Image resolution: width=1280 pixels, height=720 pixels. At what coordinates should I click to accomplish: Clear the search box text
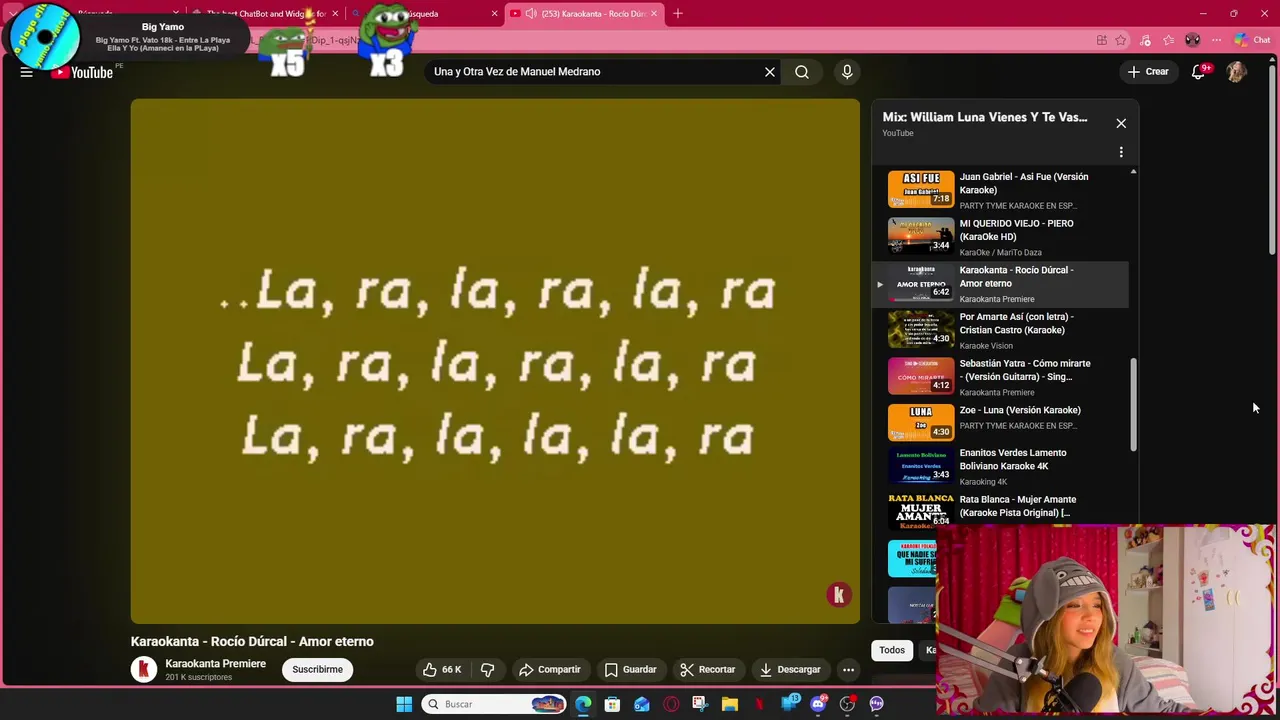coord(770,72)
